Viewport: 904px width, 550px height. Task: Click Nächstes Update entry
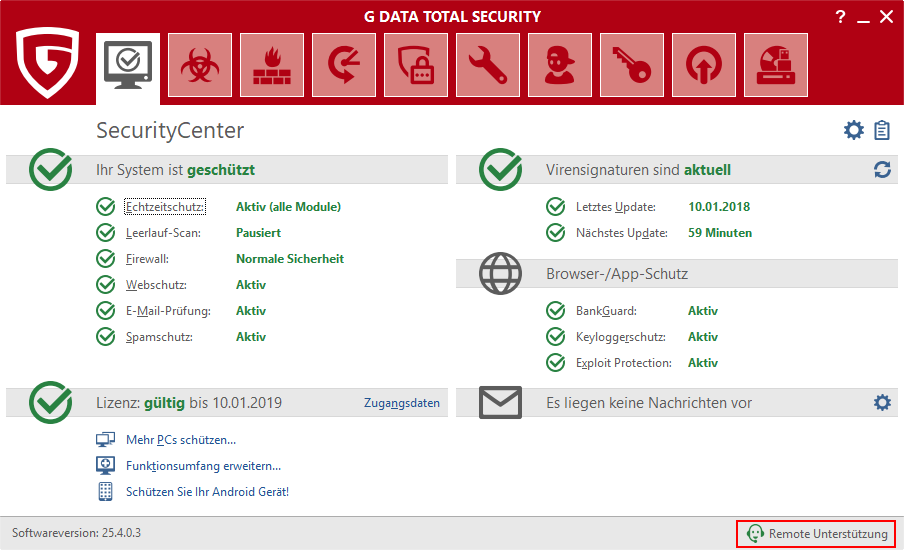(622, 233)
